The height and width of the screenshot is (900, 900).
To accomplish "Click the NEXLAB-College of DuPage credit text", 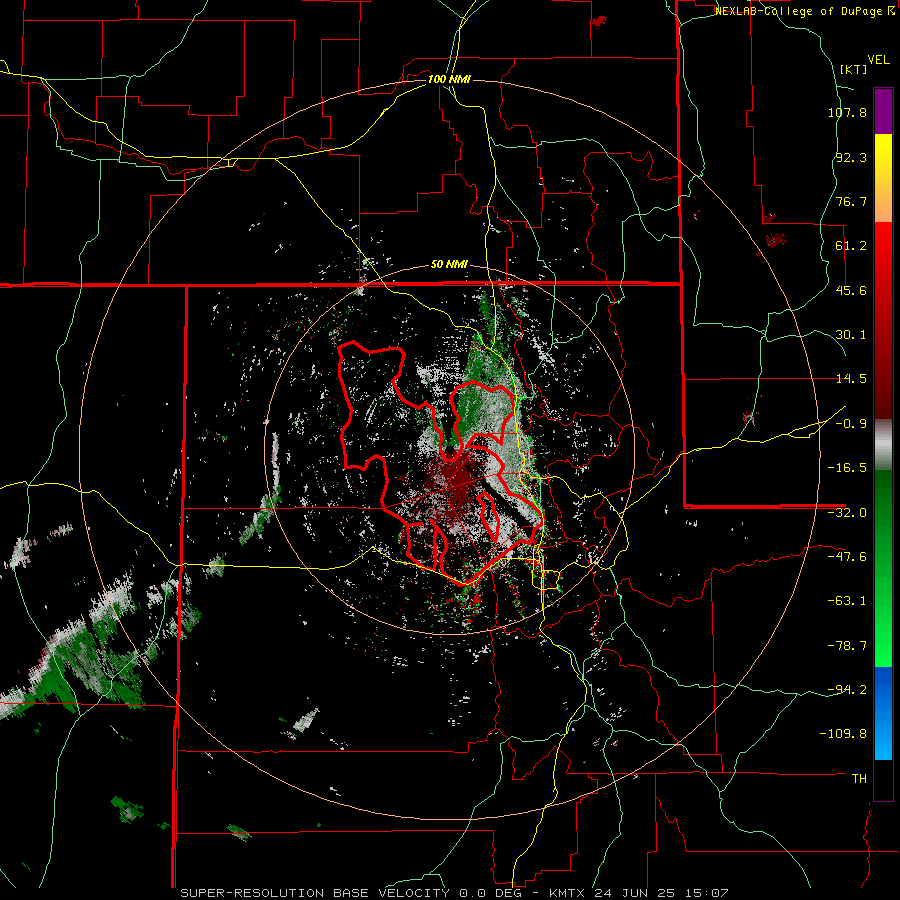I will (805, 11).
